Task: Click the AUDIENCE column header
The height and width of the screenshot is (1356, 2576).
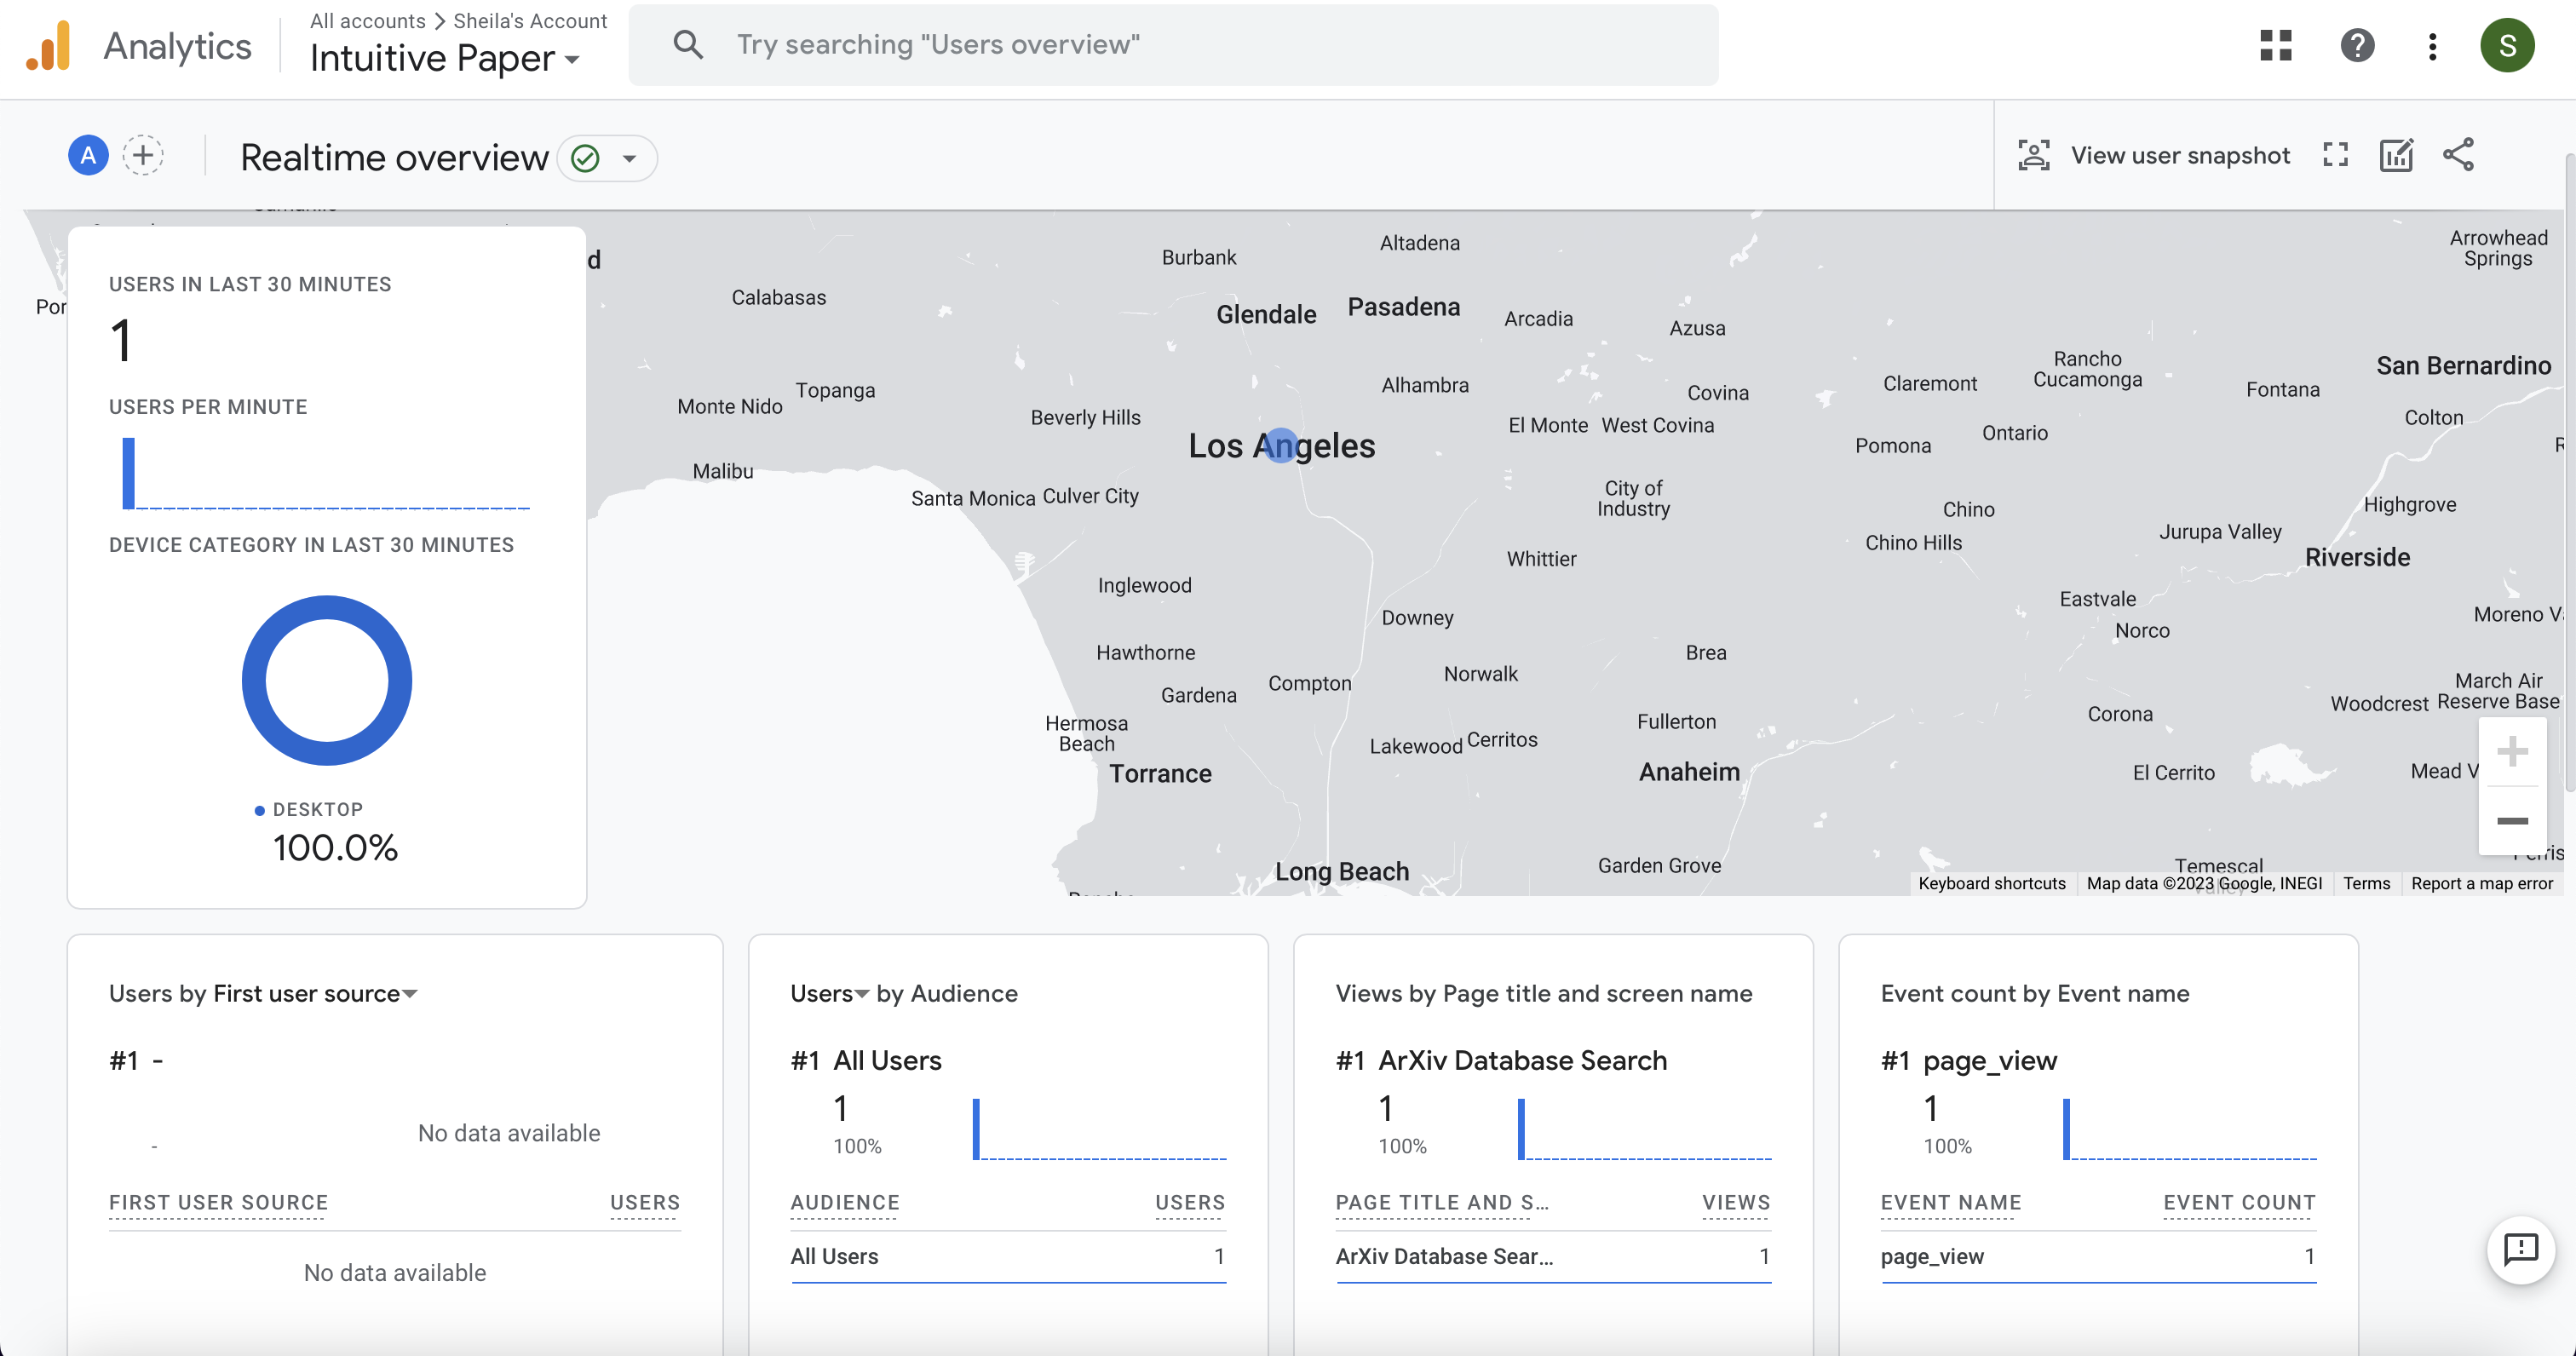Action: [845, 1202]
